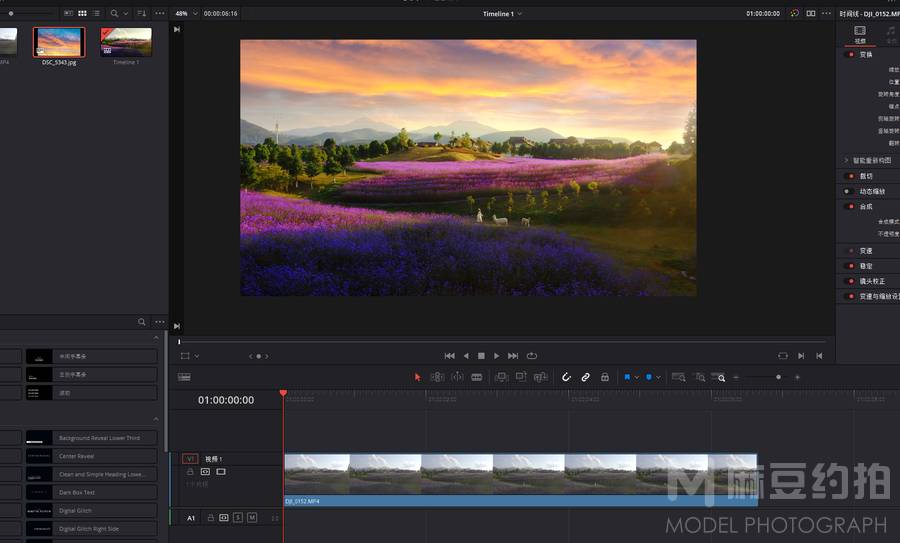This screenshot has height=543, width=900.
Task: Select the Digital Glitch title
Action: [91, 511]
